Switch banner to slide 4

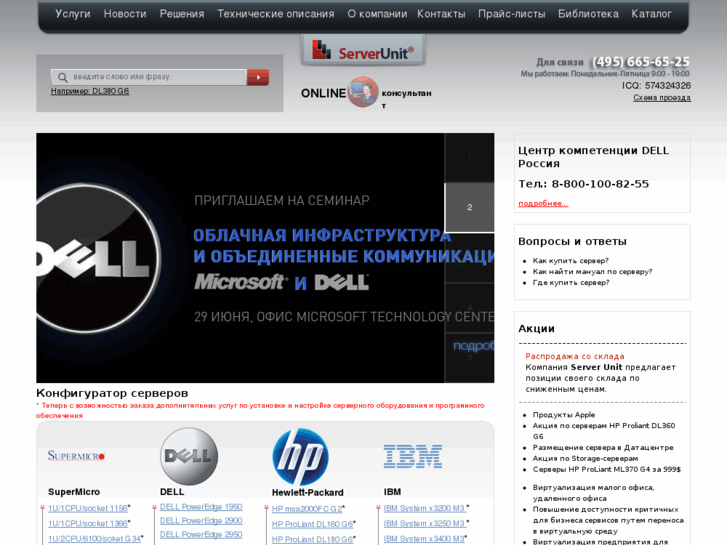pos(469,308)
